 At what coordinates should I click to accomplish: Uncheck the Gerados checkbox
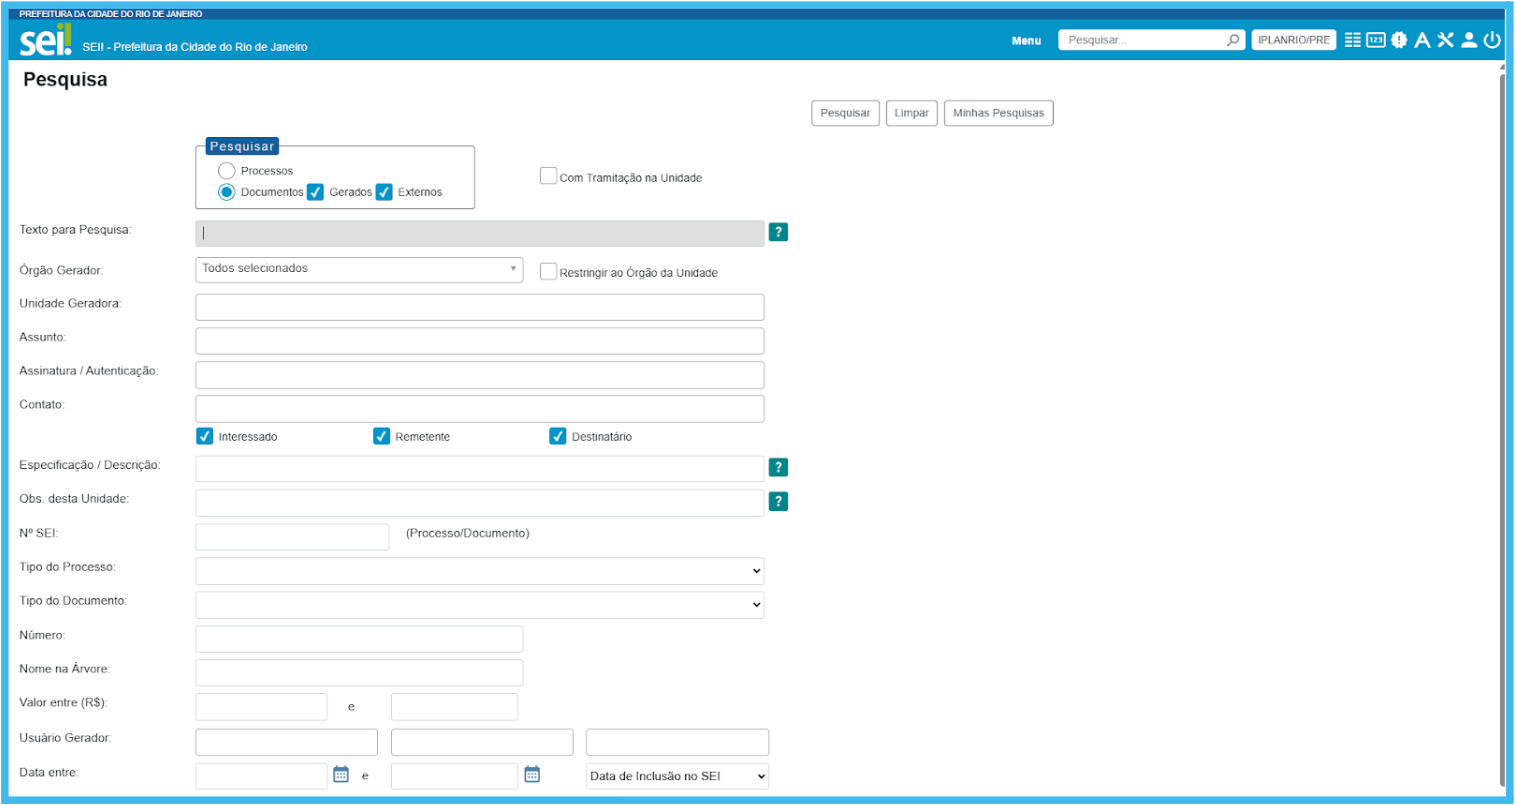(x=315, y=192)
